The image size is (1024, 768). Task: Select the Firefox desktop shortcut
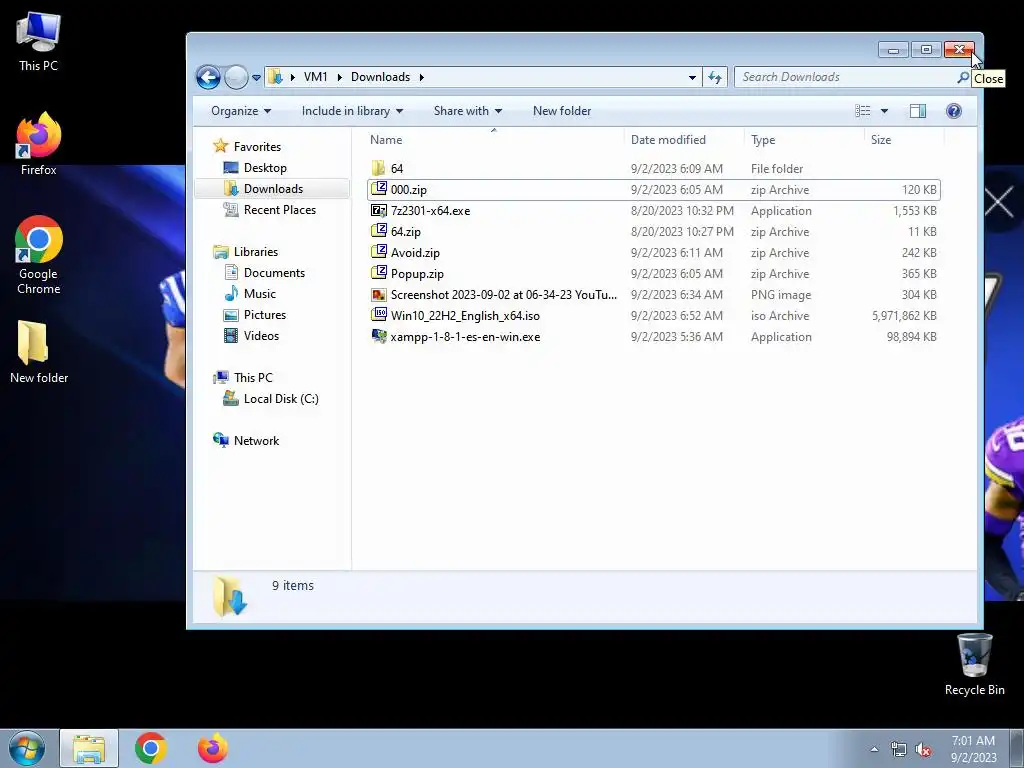tap(38, 144)
